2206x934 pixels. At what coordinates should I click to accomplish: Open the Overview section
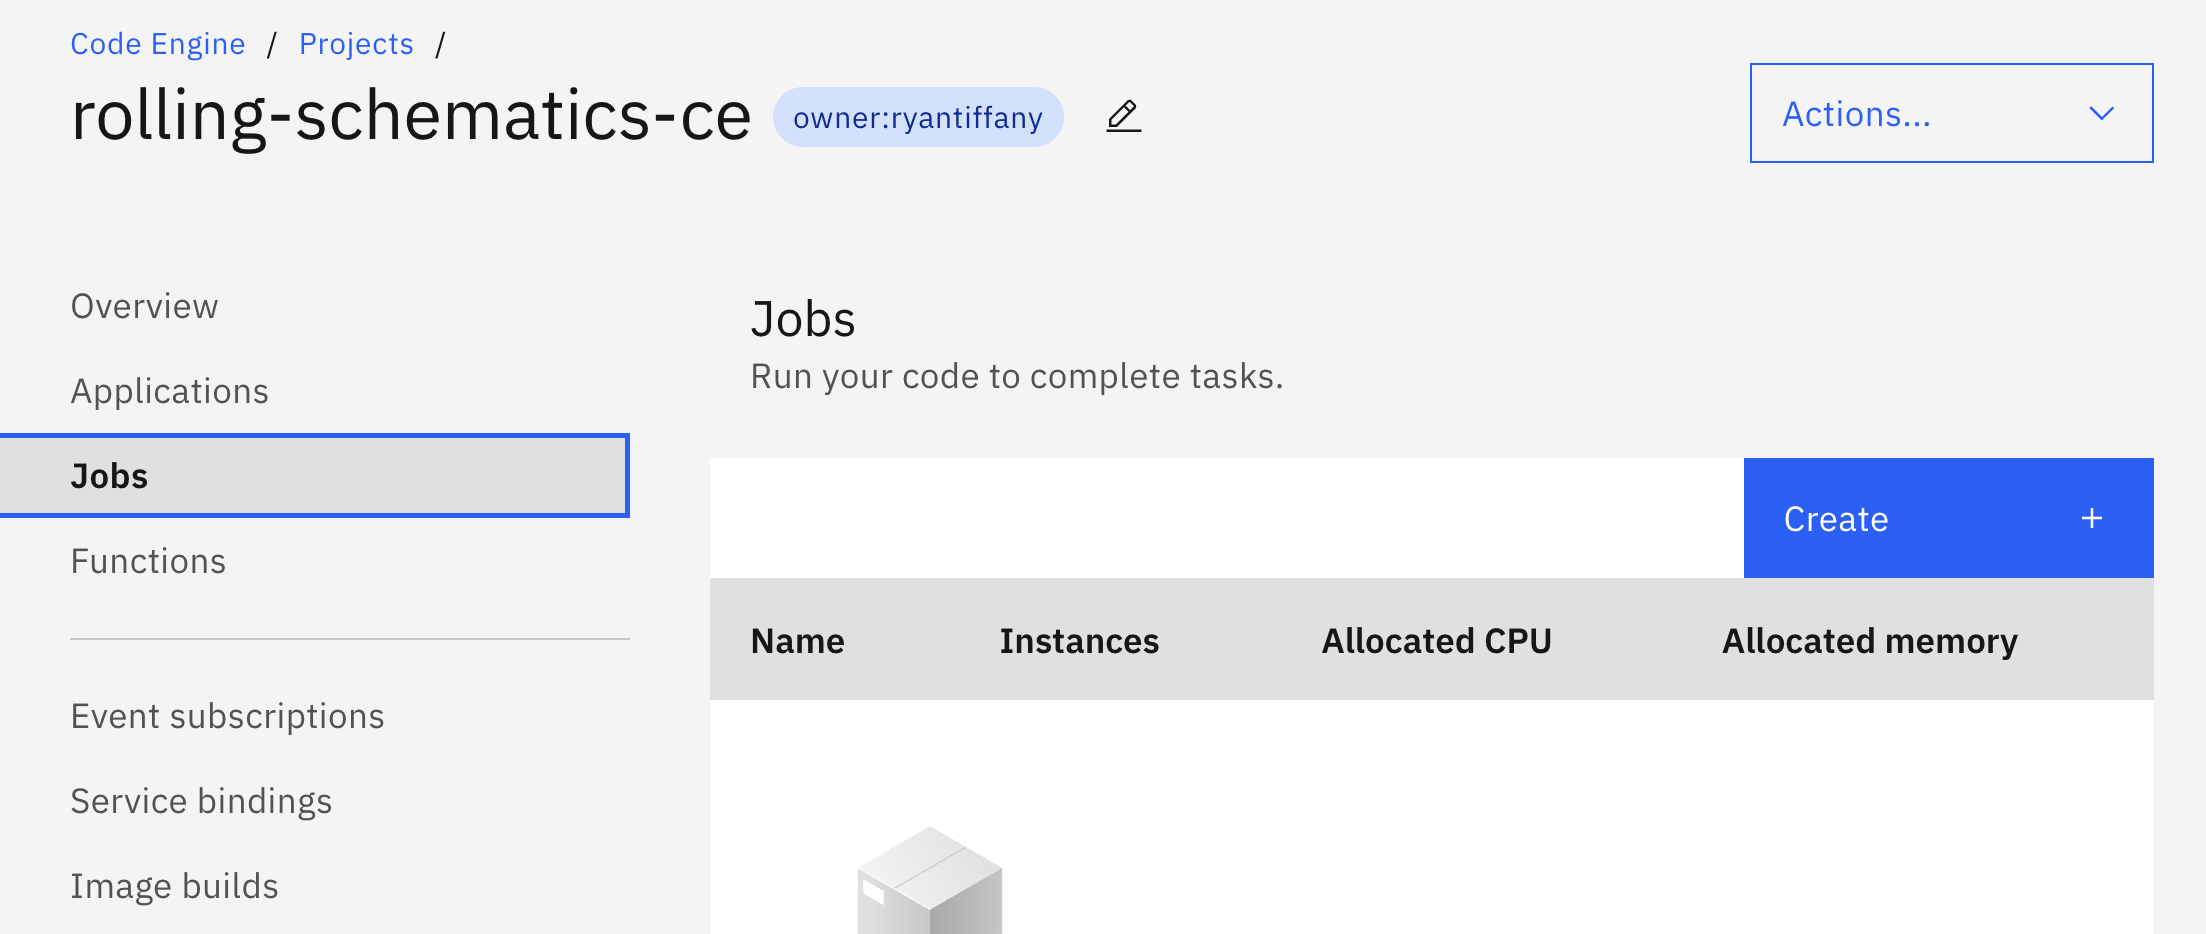click(144, 306)
